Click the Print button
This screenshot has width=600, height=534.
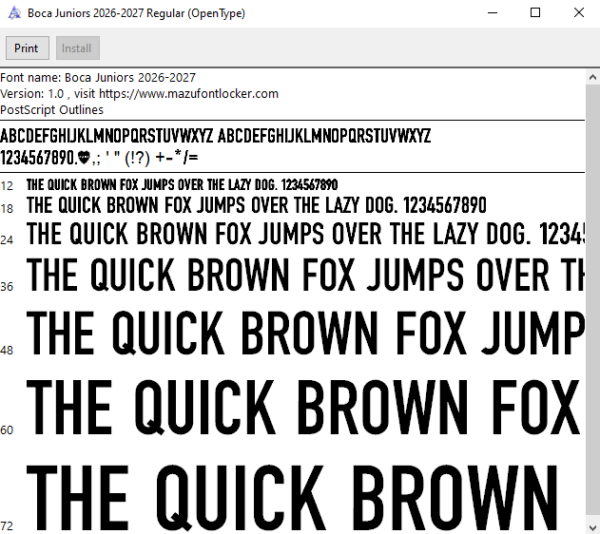coord(28,48)
